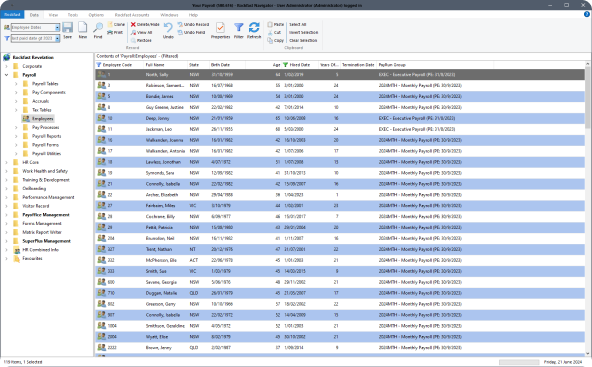Click the Clone record icon

point(110,24)
